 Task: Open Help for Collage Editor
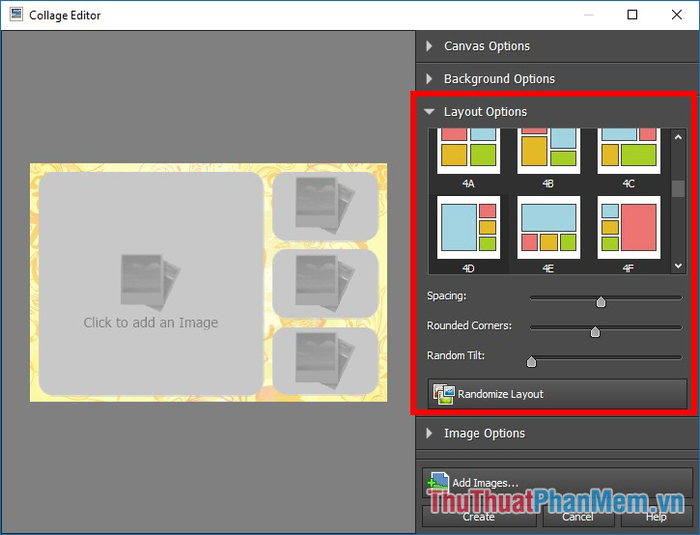[656, 517]
